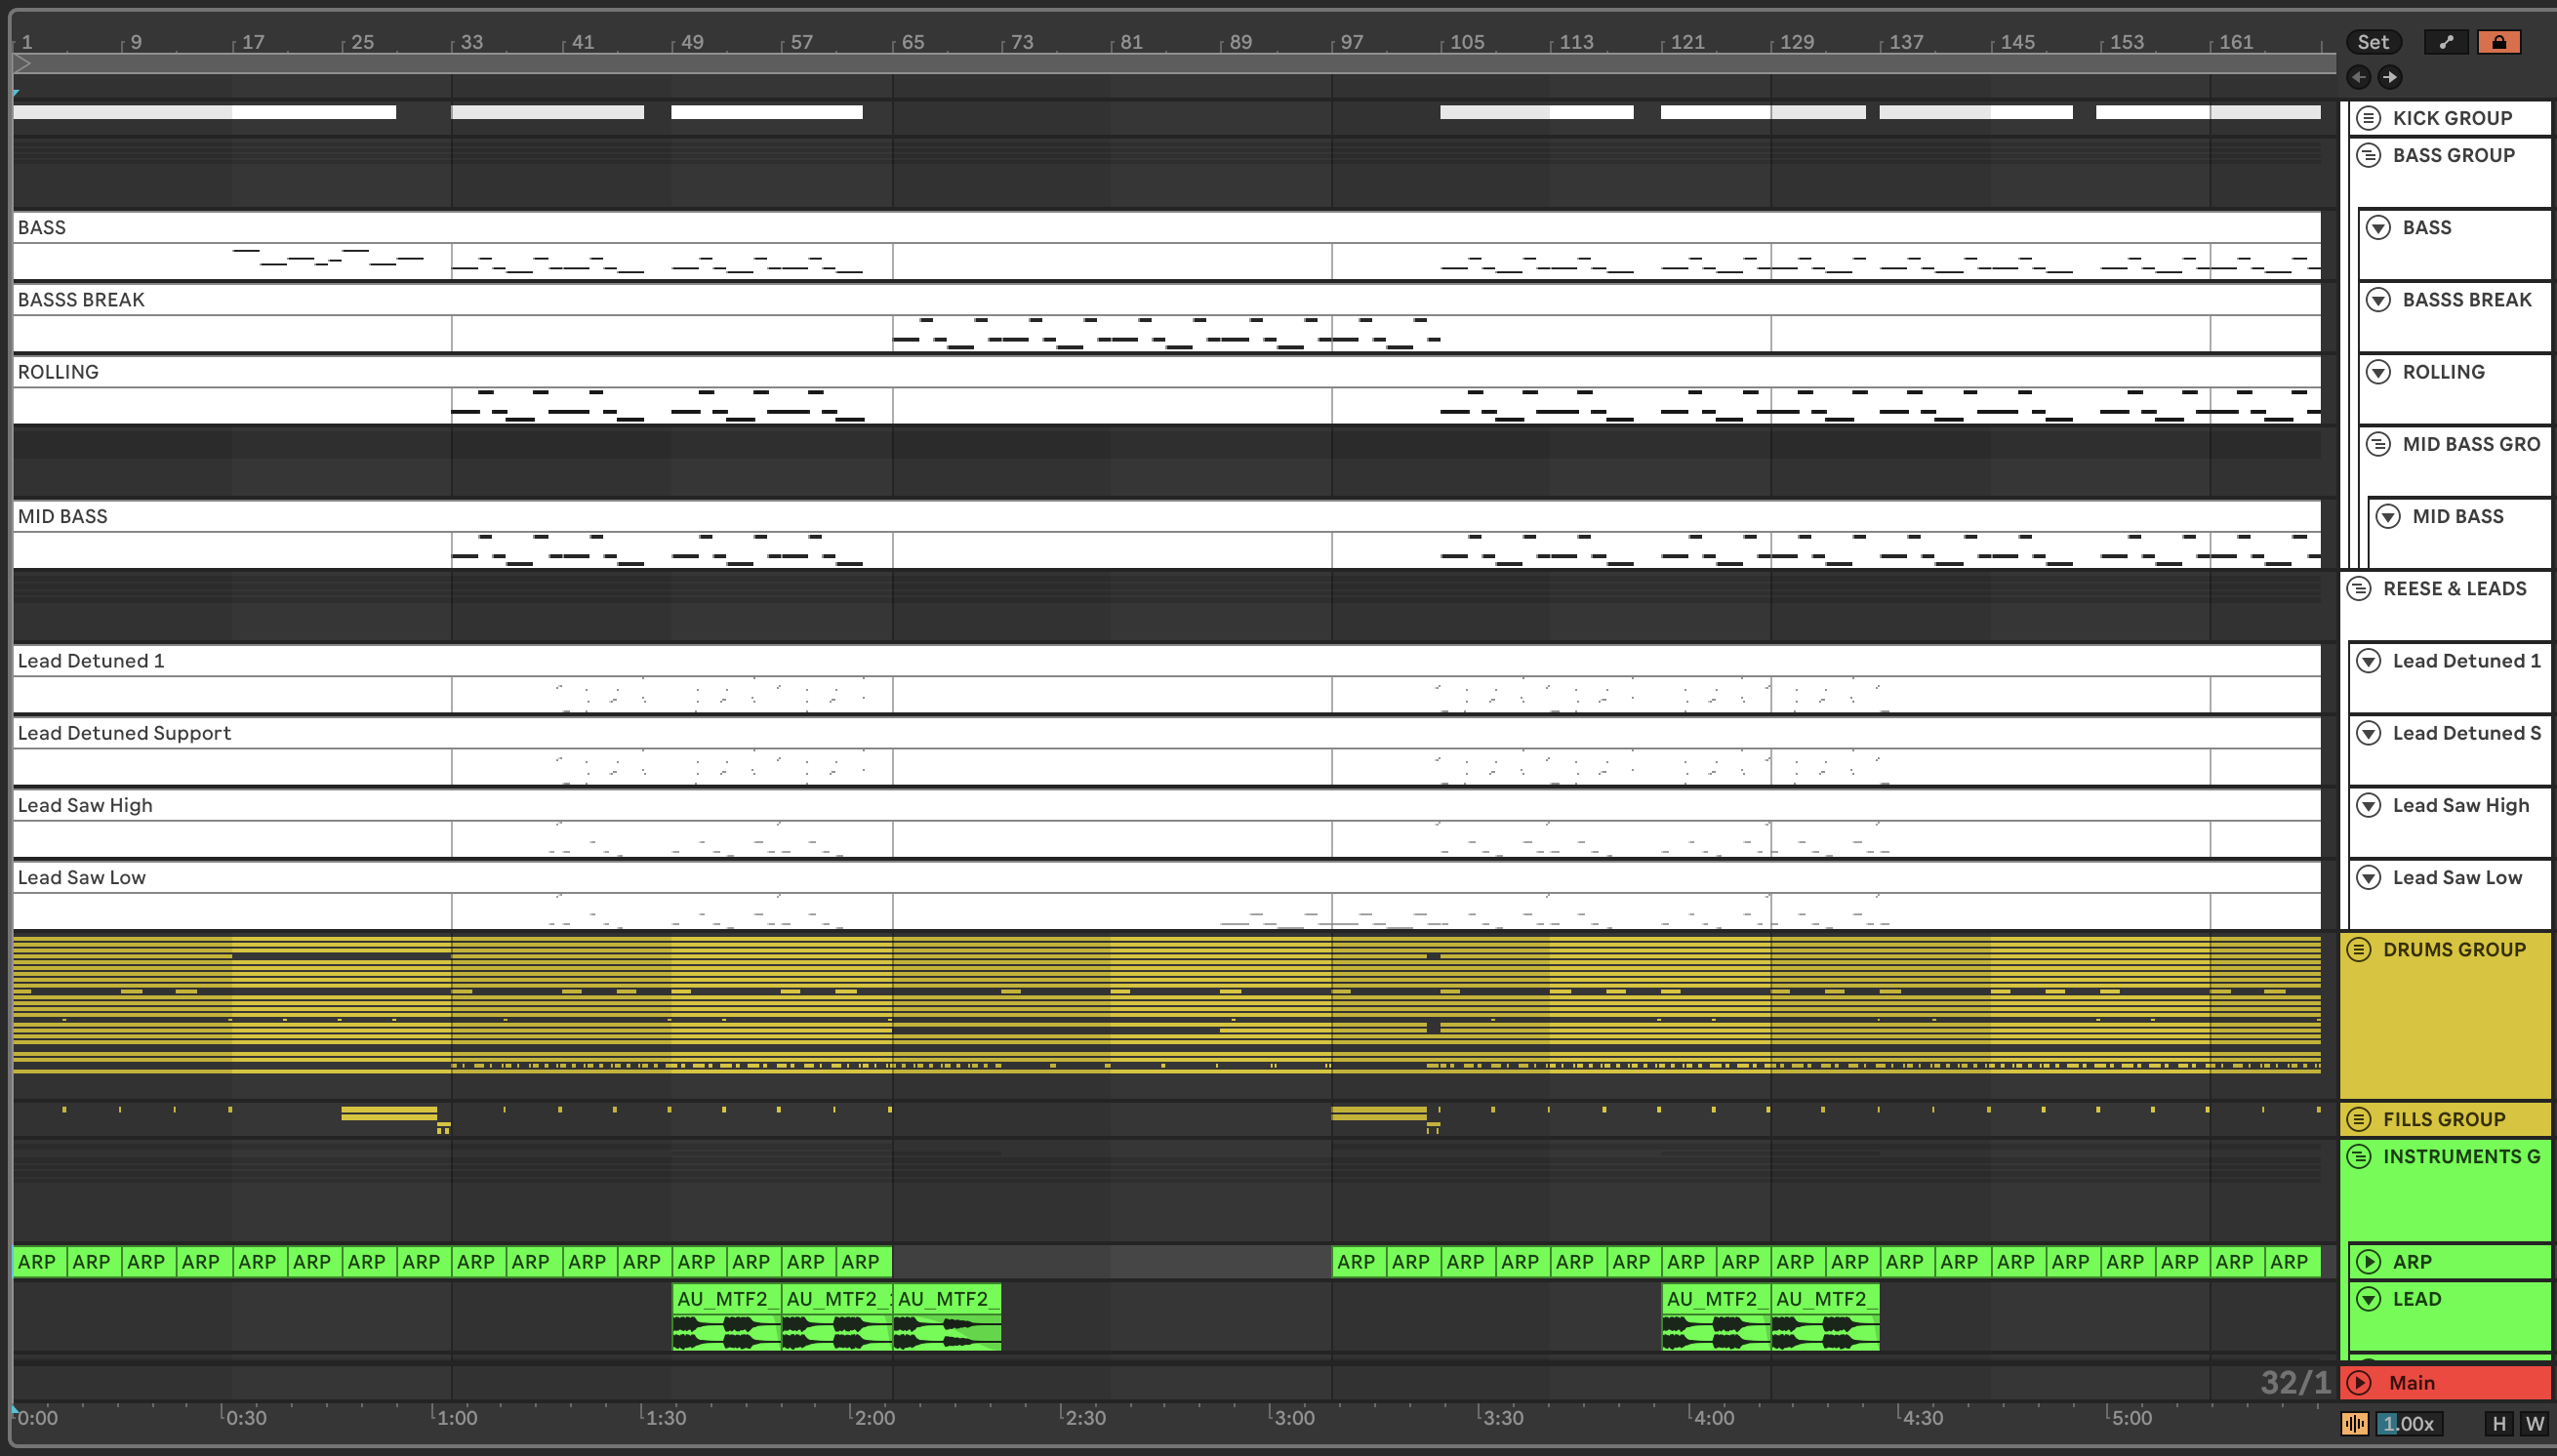Toggle the orange waveform display button

click(x=2354, y=1424)
